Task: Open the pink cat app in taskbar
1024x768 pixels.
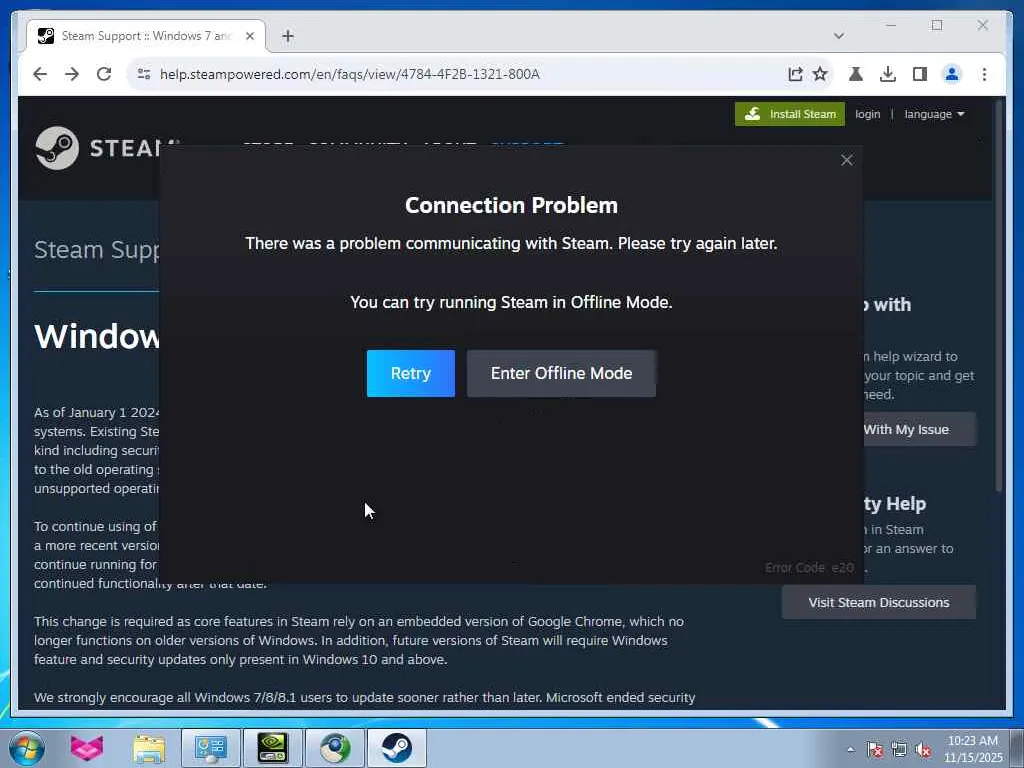Action: (x=86, y=748)
